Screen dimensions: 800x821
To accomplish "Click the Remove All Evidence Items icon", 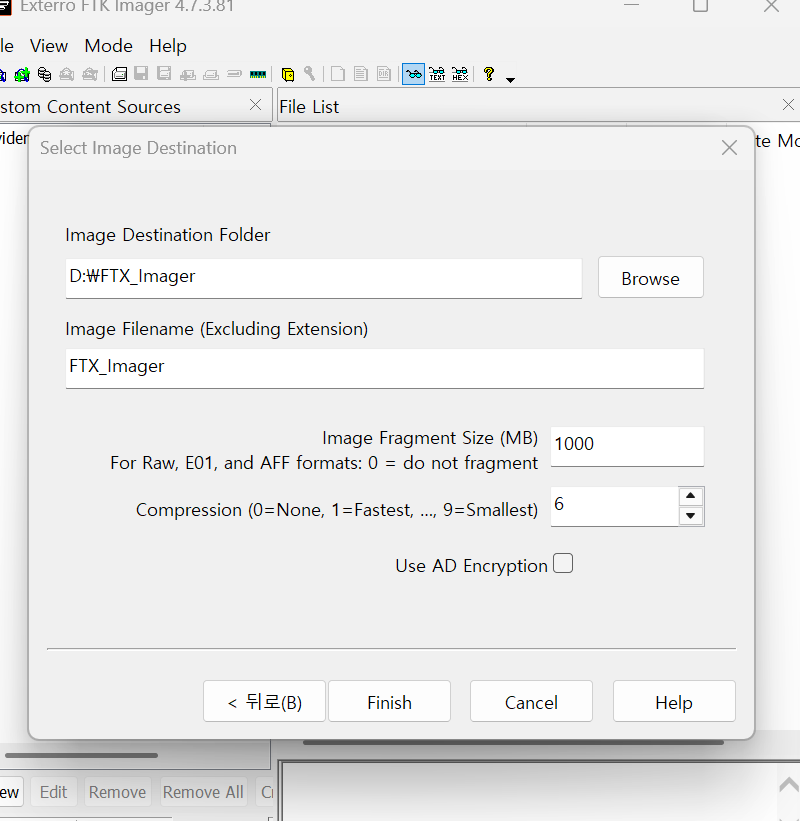I will pos(90,74).
